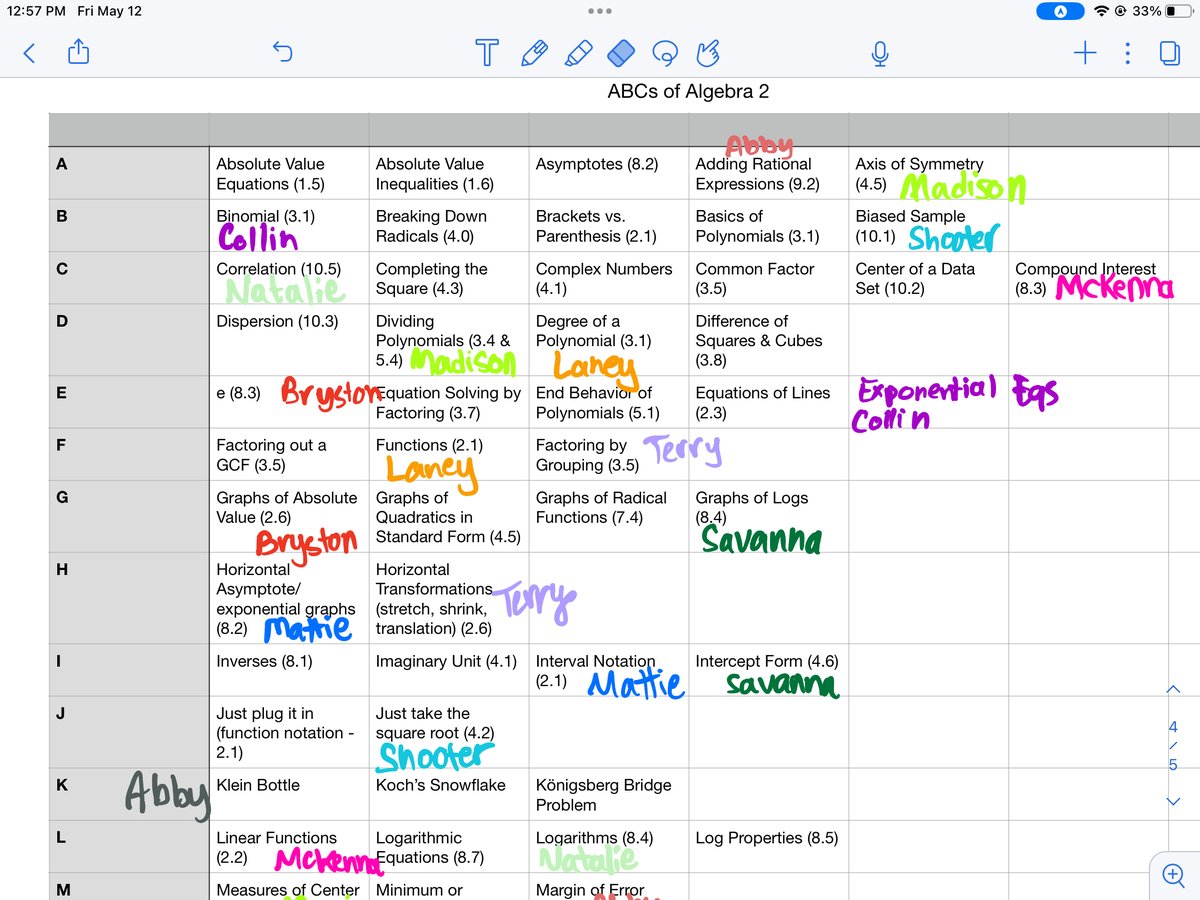
Task: Select the Pen tool
Action: 534,52
